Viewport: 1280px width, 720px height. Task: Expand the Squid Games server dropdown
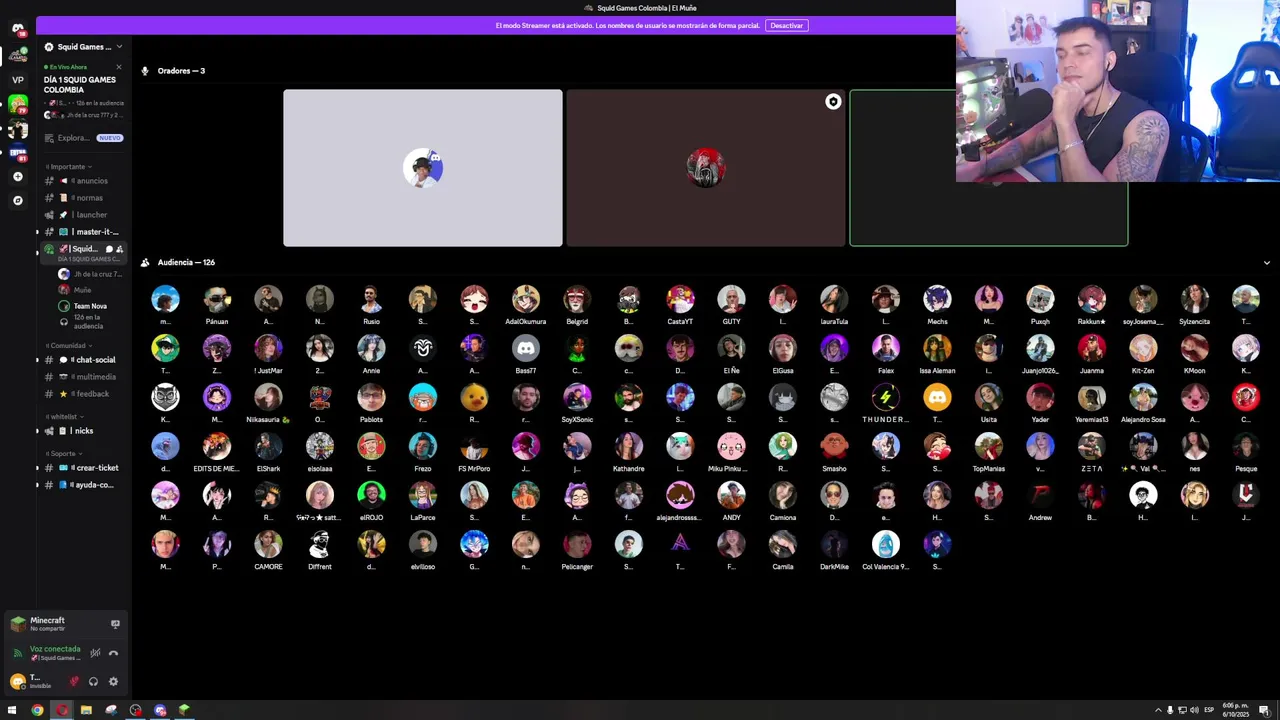[119, 47]
